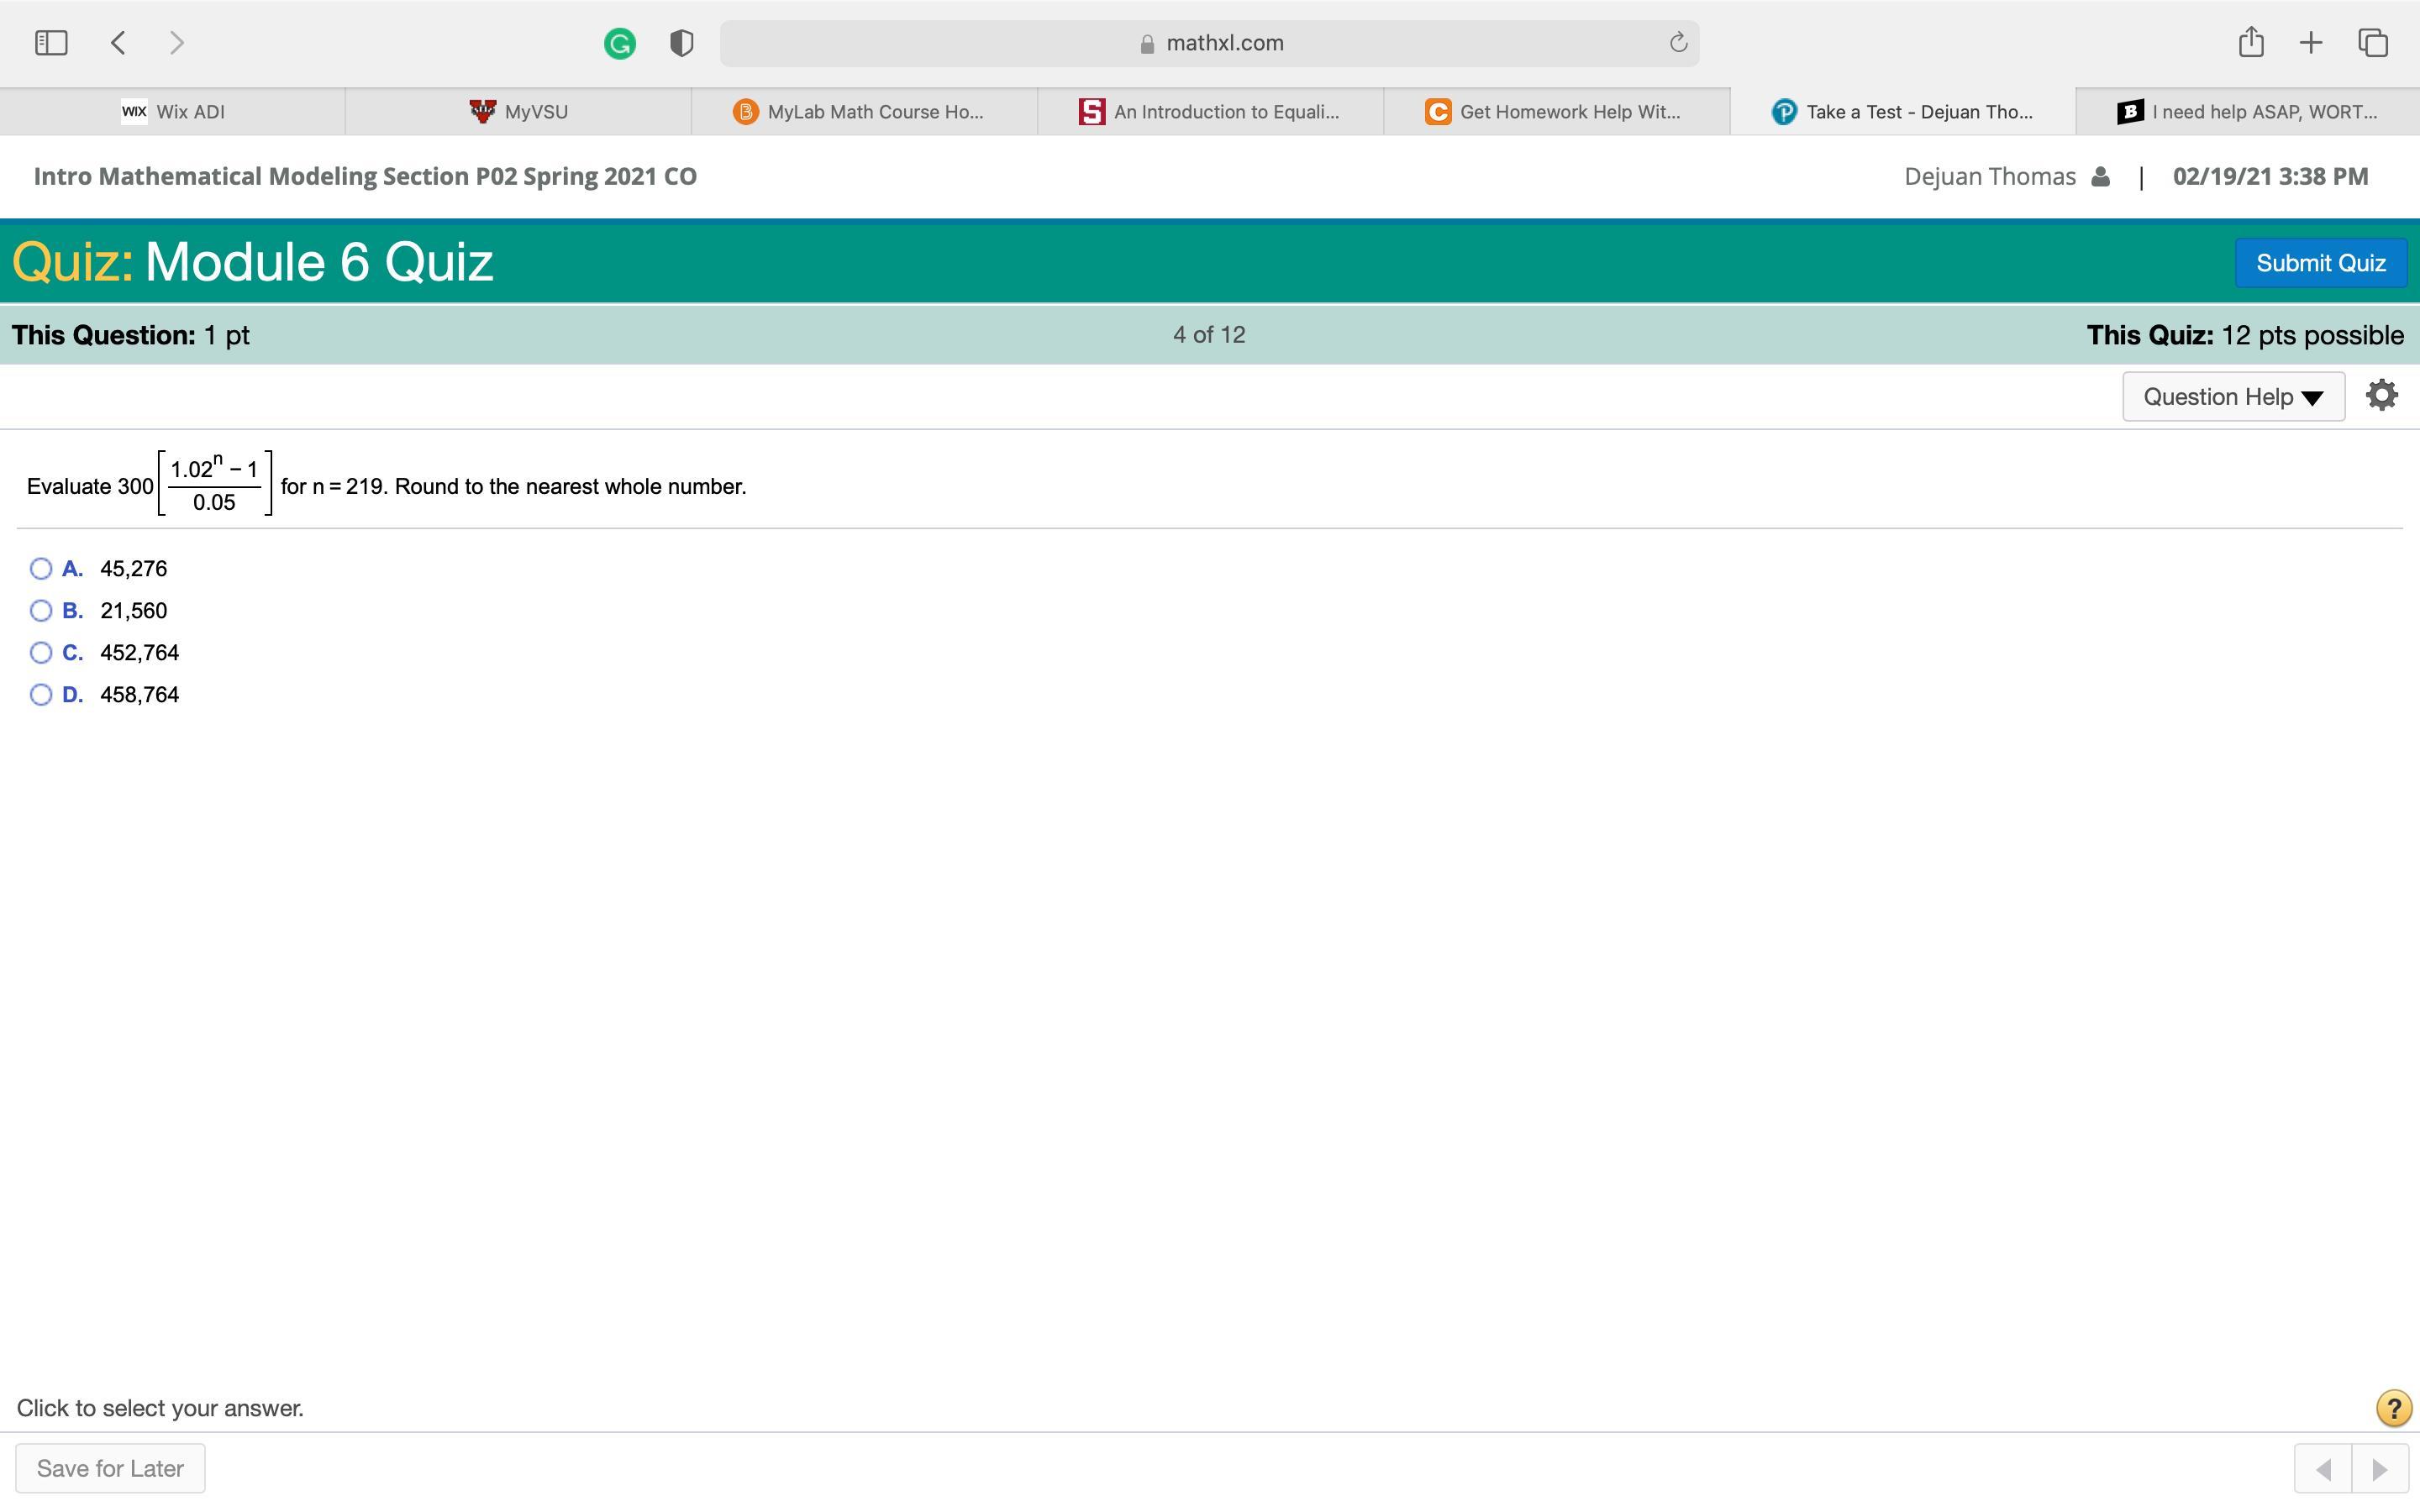2420x1512 pixels.
Task: Add a new tab with plus icon
Action: (2311, 43)
